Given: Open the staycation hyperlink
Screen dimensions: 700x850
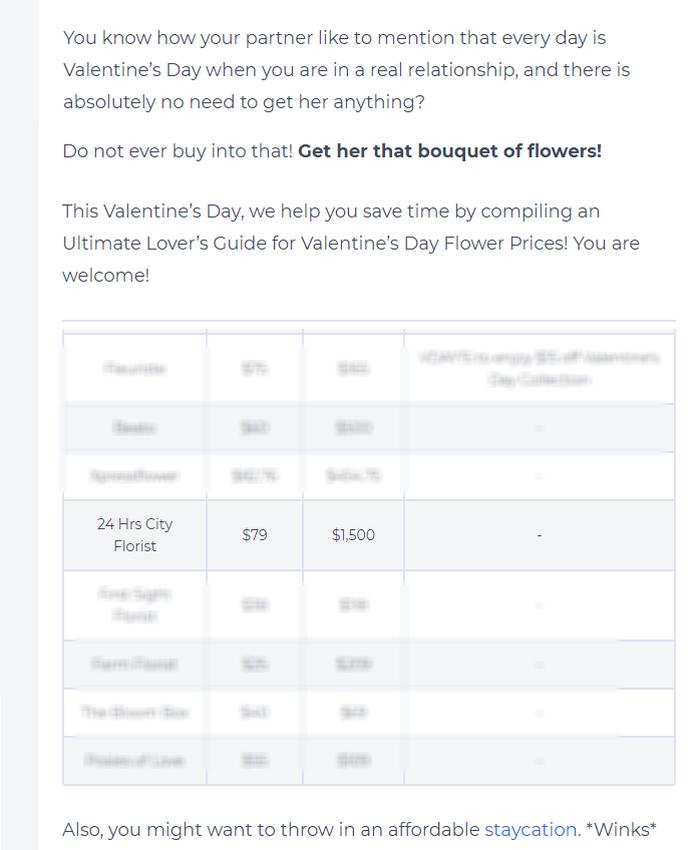Looking at the screenshot, I should coord(530,829).
